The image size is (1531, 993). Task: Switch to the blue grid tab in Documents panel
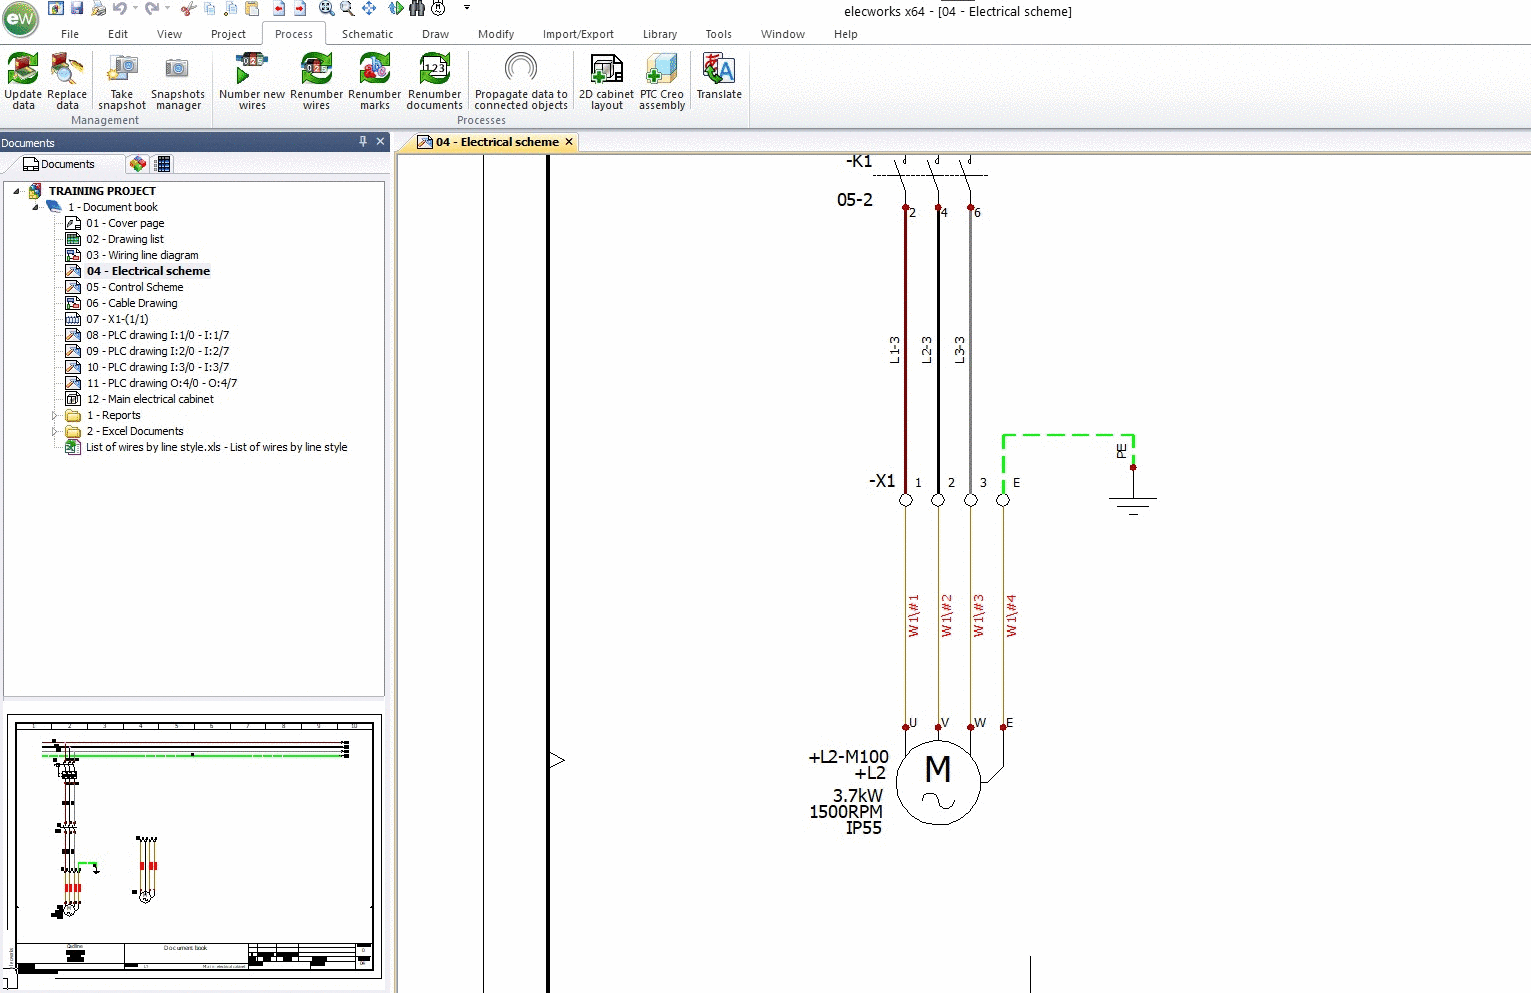tap(163, 164)
